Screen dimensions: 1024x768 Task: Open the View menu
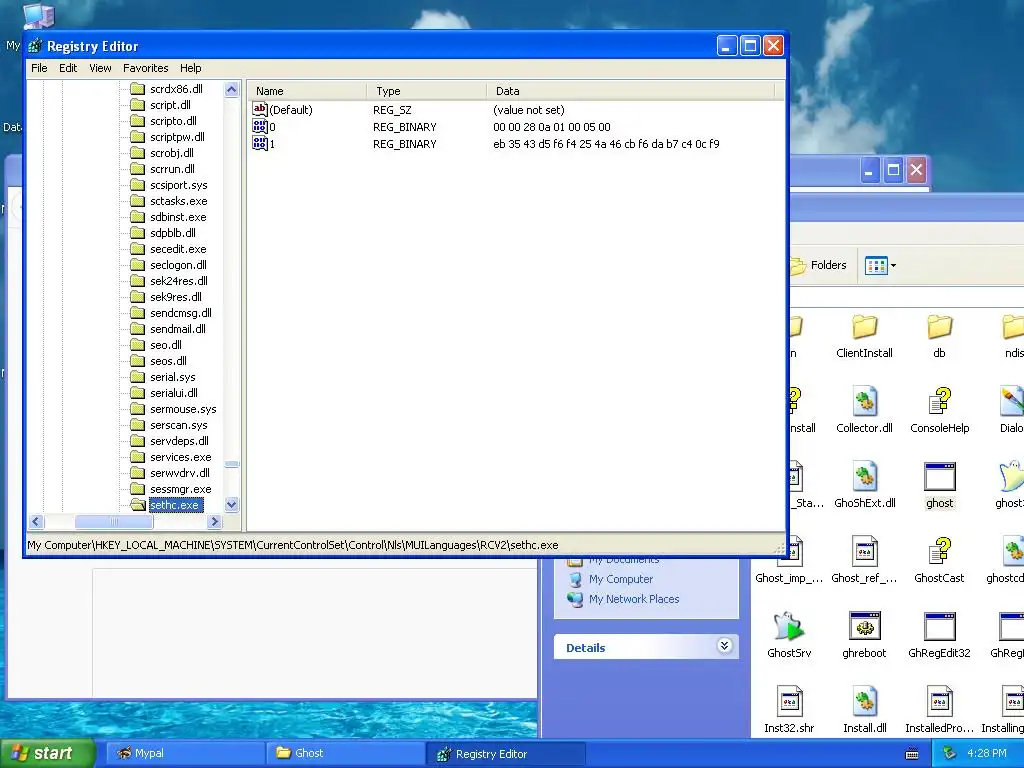100,68
